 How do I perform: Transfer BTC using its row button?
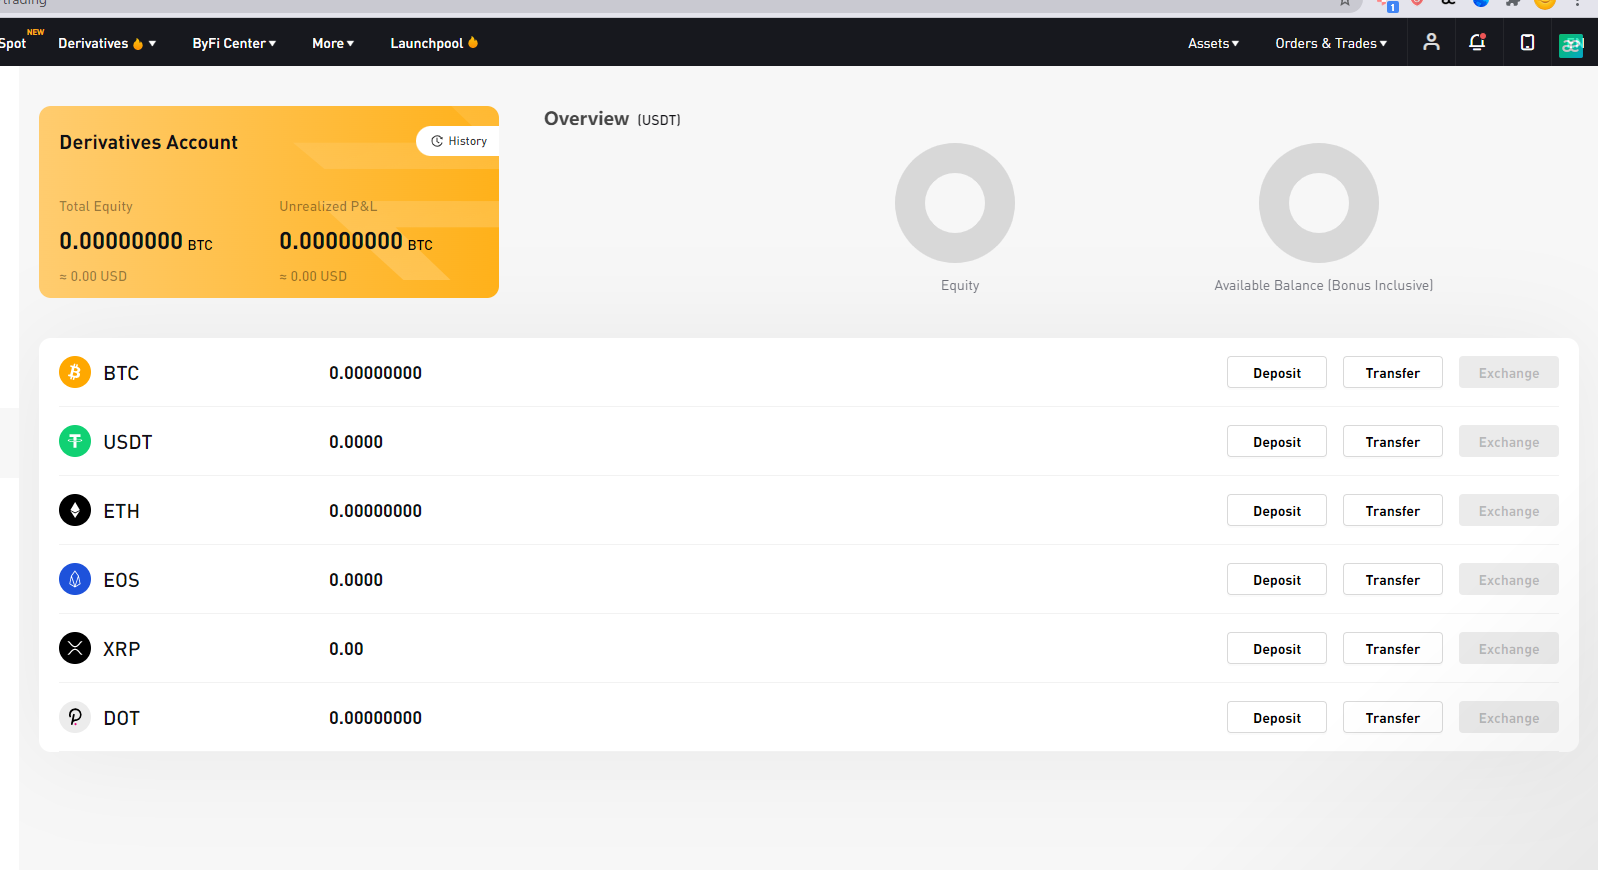coord(1393,372)
